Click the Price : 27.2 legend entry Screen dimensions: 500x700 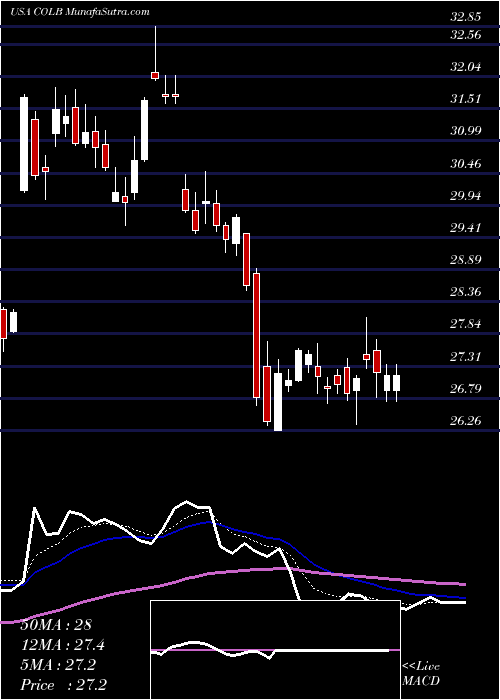click(63, 685)
